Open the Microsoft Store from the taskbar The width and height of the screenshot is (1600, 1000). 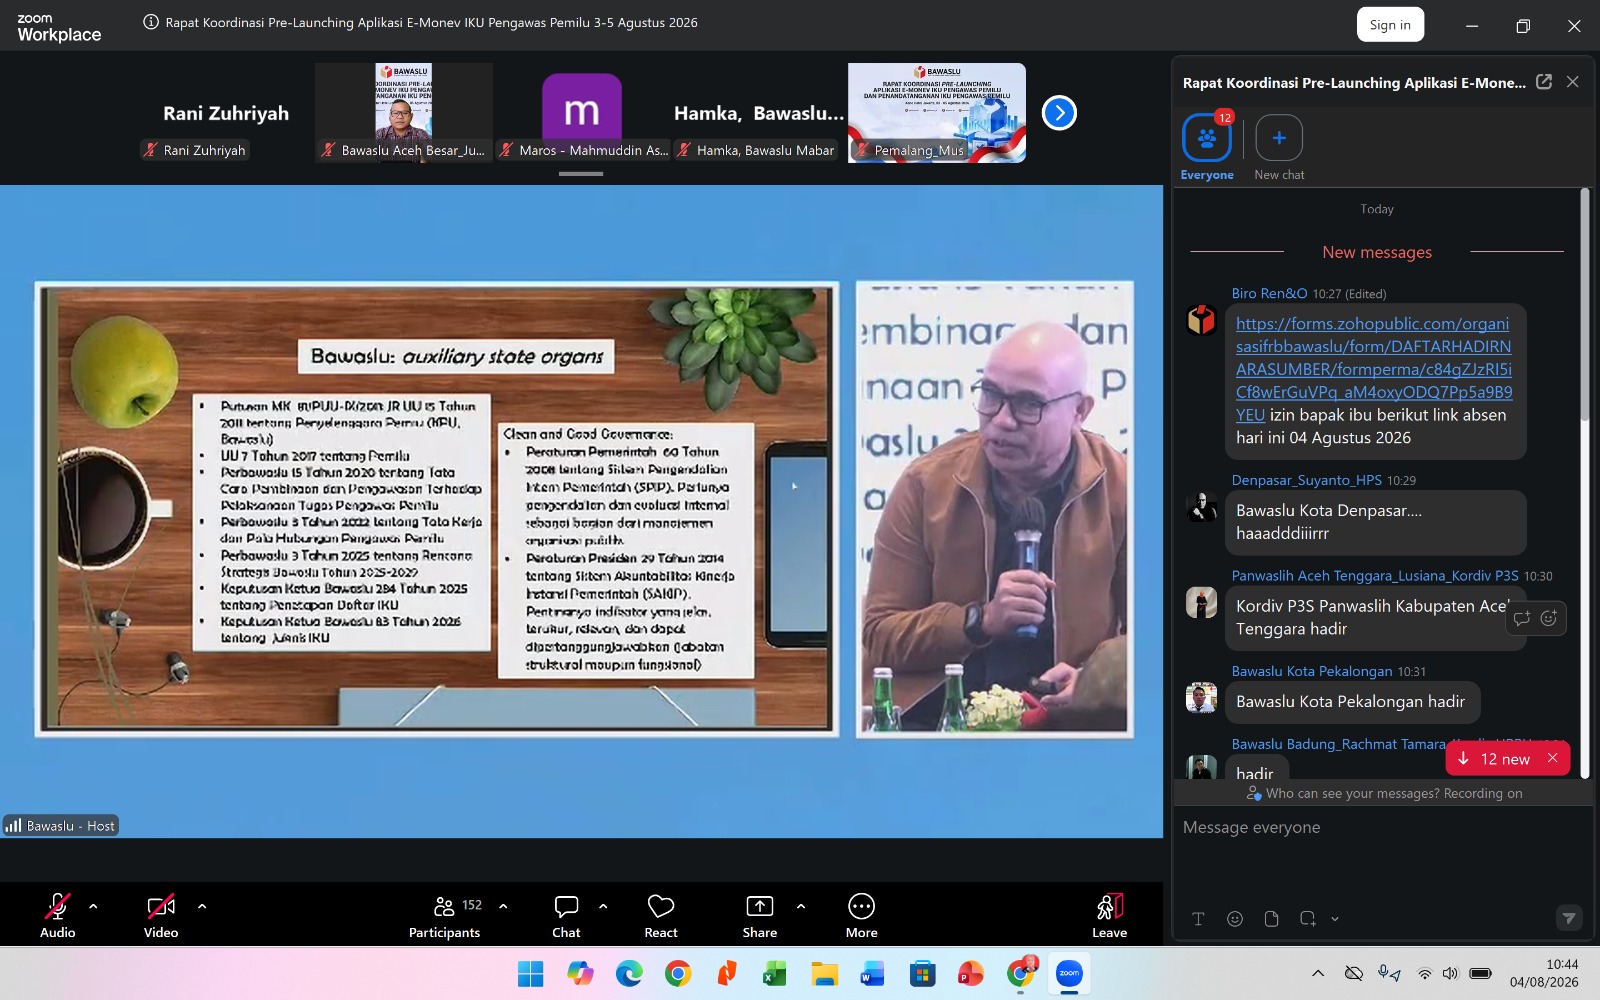tap(922, 973)
